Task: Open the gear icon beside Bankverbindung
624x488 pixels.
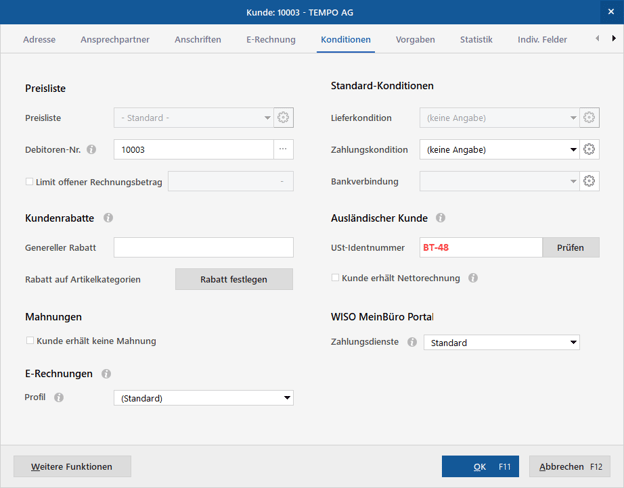Action: point(589,181)
